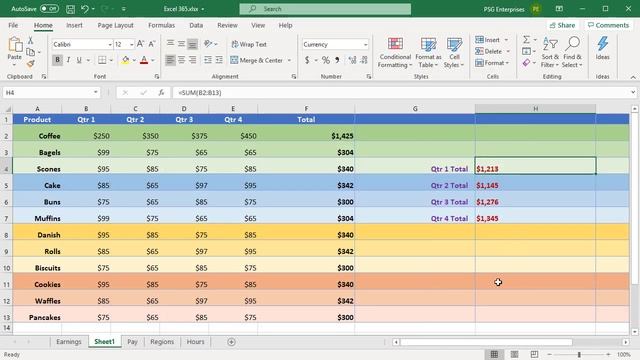Screen dimensions: 640x360
Task: Click Delete cells button
Action: click(x=492, y=51)
